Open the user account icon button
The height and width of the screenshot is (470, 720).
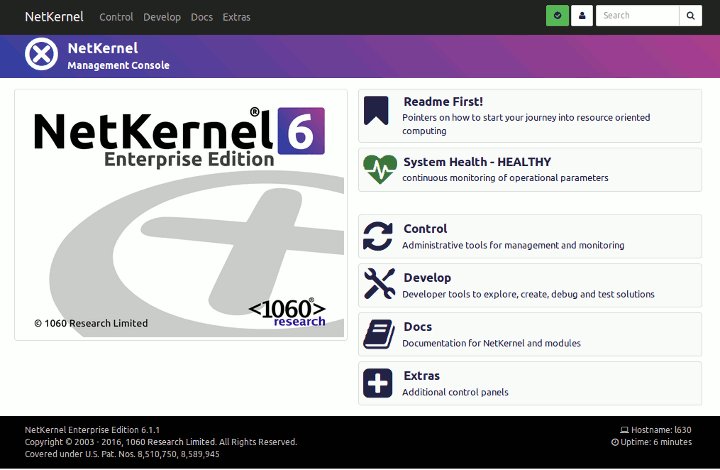coord(582,16)
